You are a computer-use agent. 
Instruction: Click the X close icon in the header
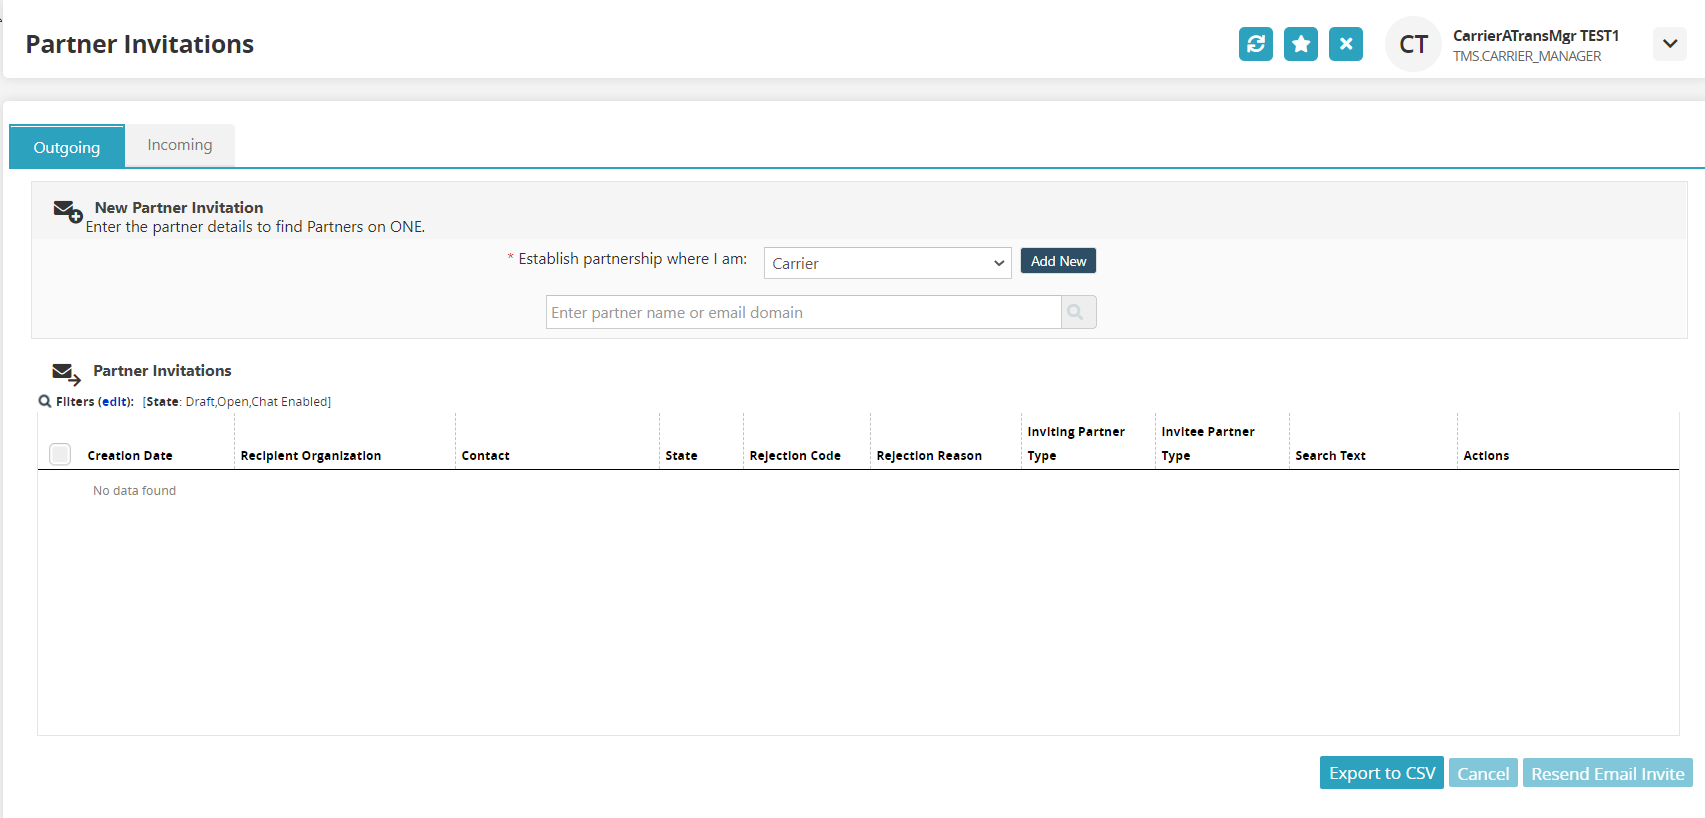coord(1345,44)
